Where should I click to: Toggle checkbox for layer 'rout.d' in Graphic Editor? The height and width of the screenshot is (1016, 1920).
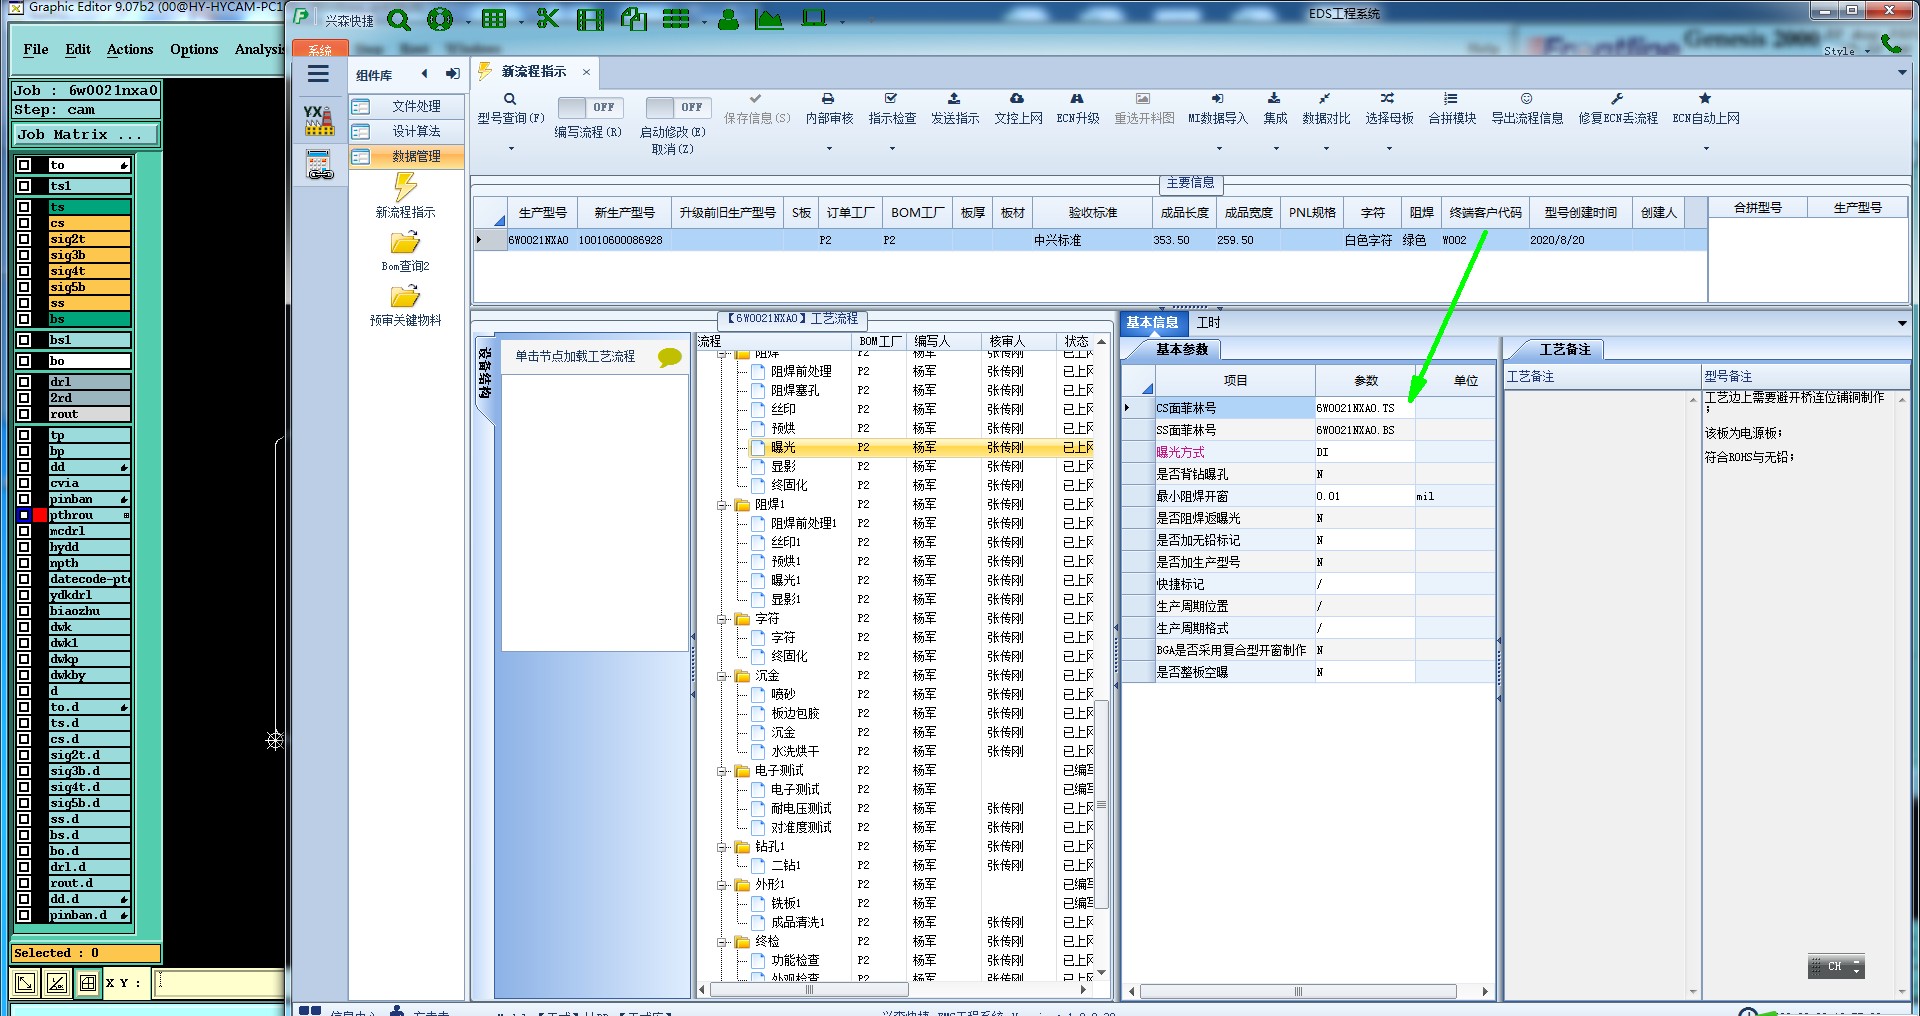coord(24,883)
